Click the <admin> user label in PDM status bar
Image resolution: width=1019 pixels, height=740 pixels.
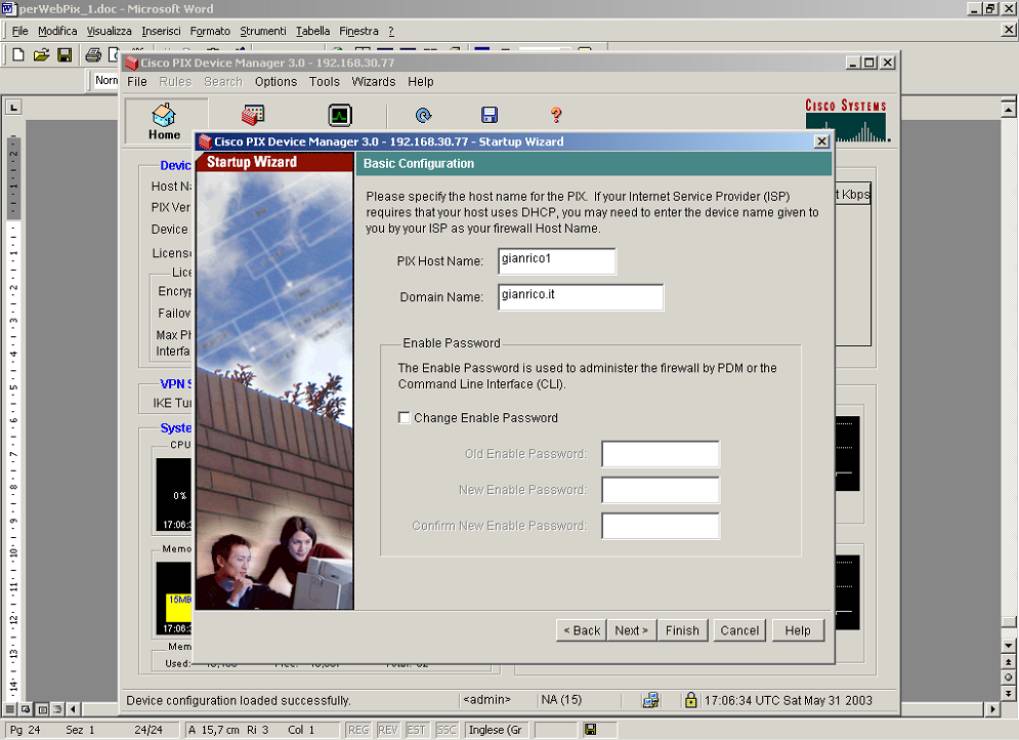(487, 700)
